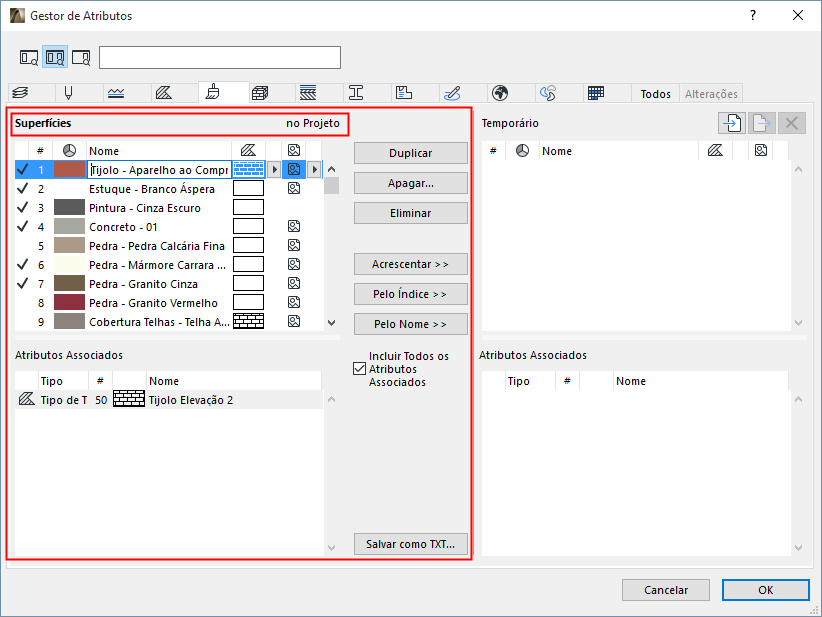Click the Pelo Nome >> button
Image resolution: width=822 pixels, height=617 pixels.
410,324
